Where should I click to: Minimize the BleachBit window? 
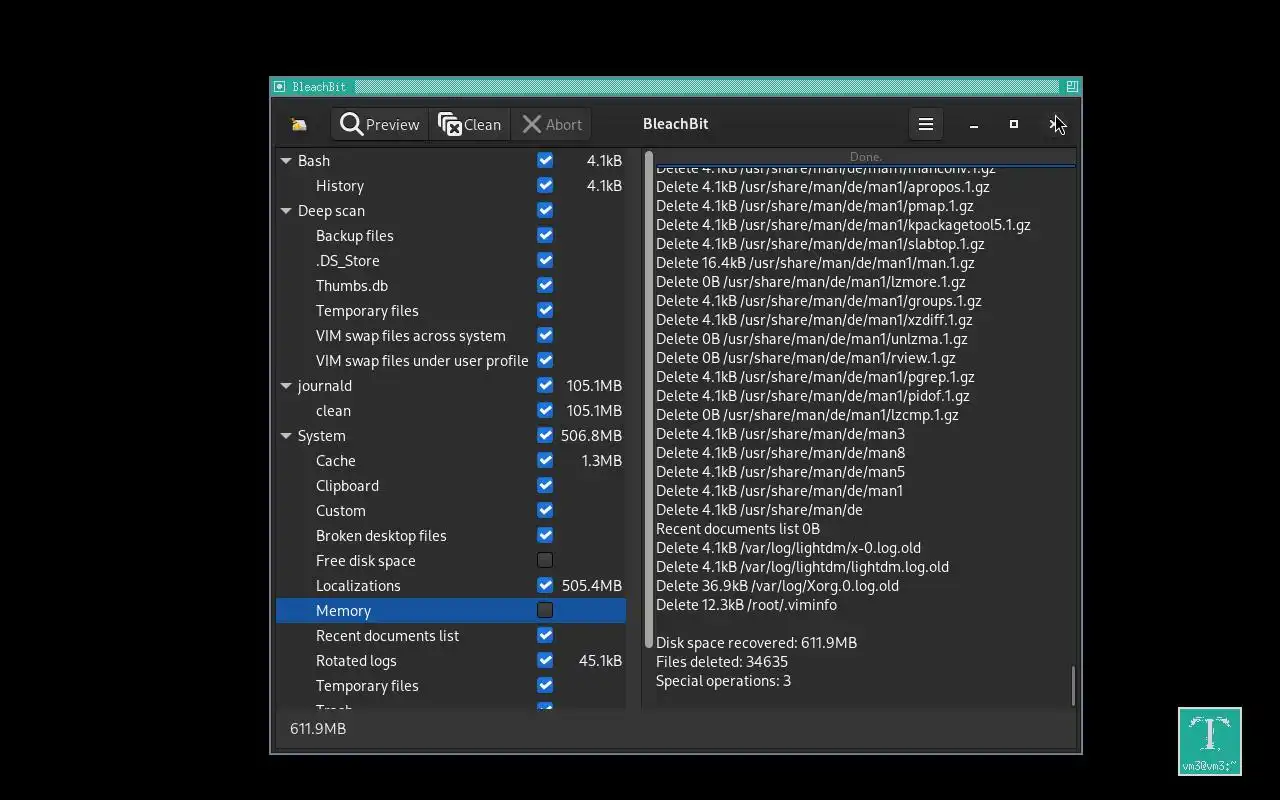tap(974, 124)
